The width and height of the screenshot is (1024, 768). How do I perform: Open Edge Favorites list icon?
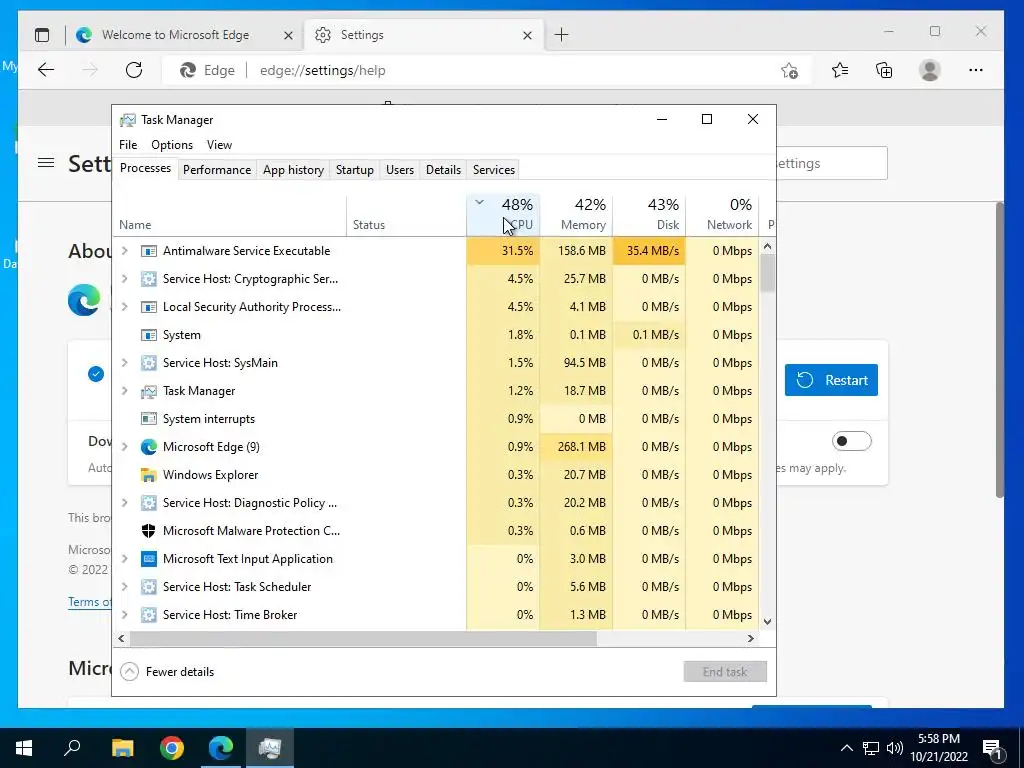840,70
